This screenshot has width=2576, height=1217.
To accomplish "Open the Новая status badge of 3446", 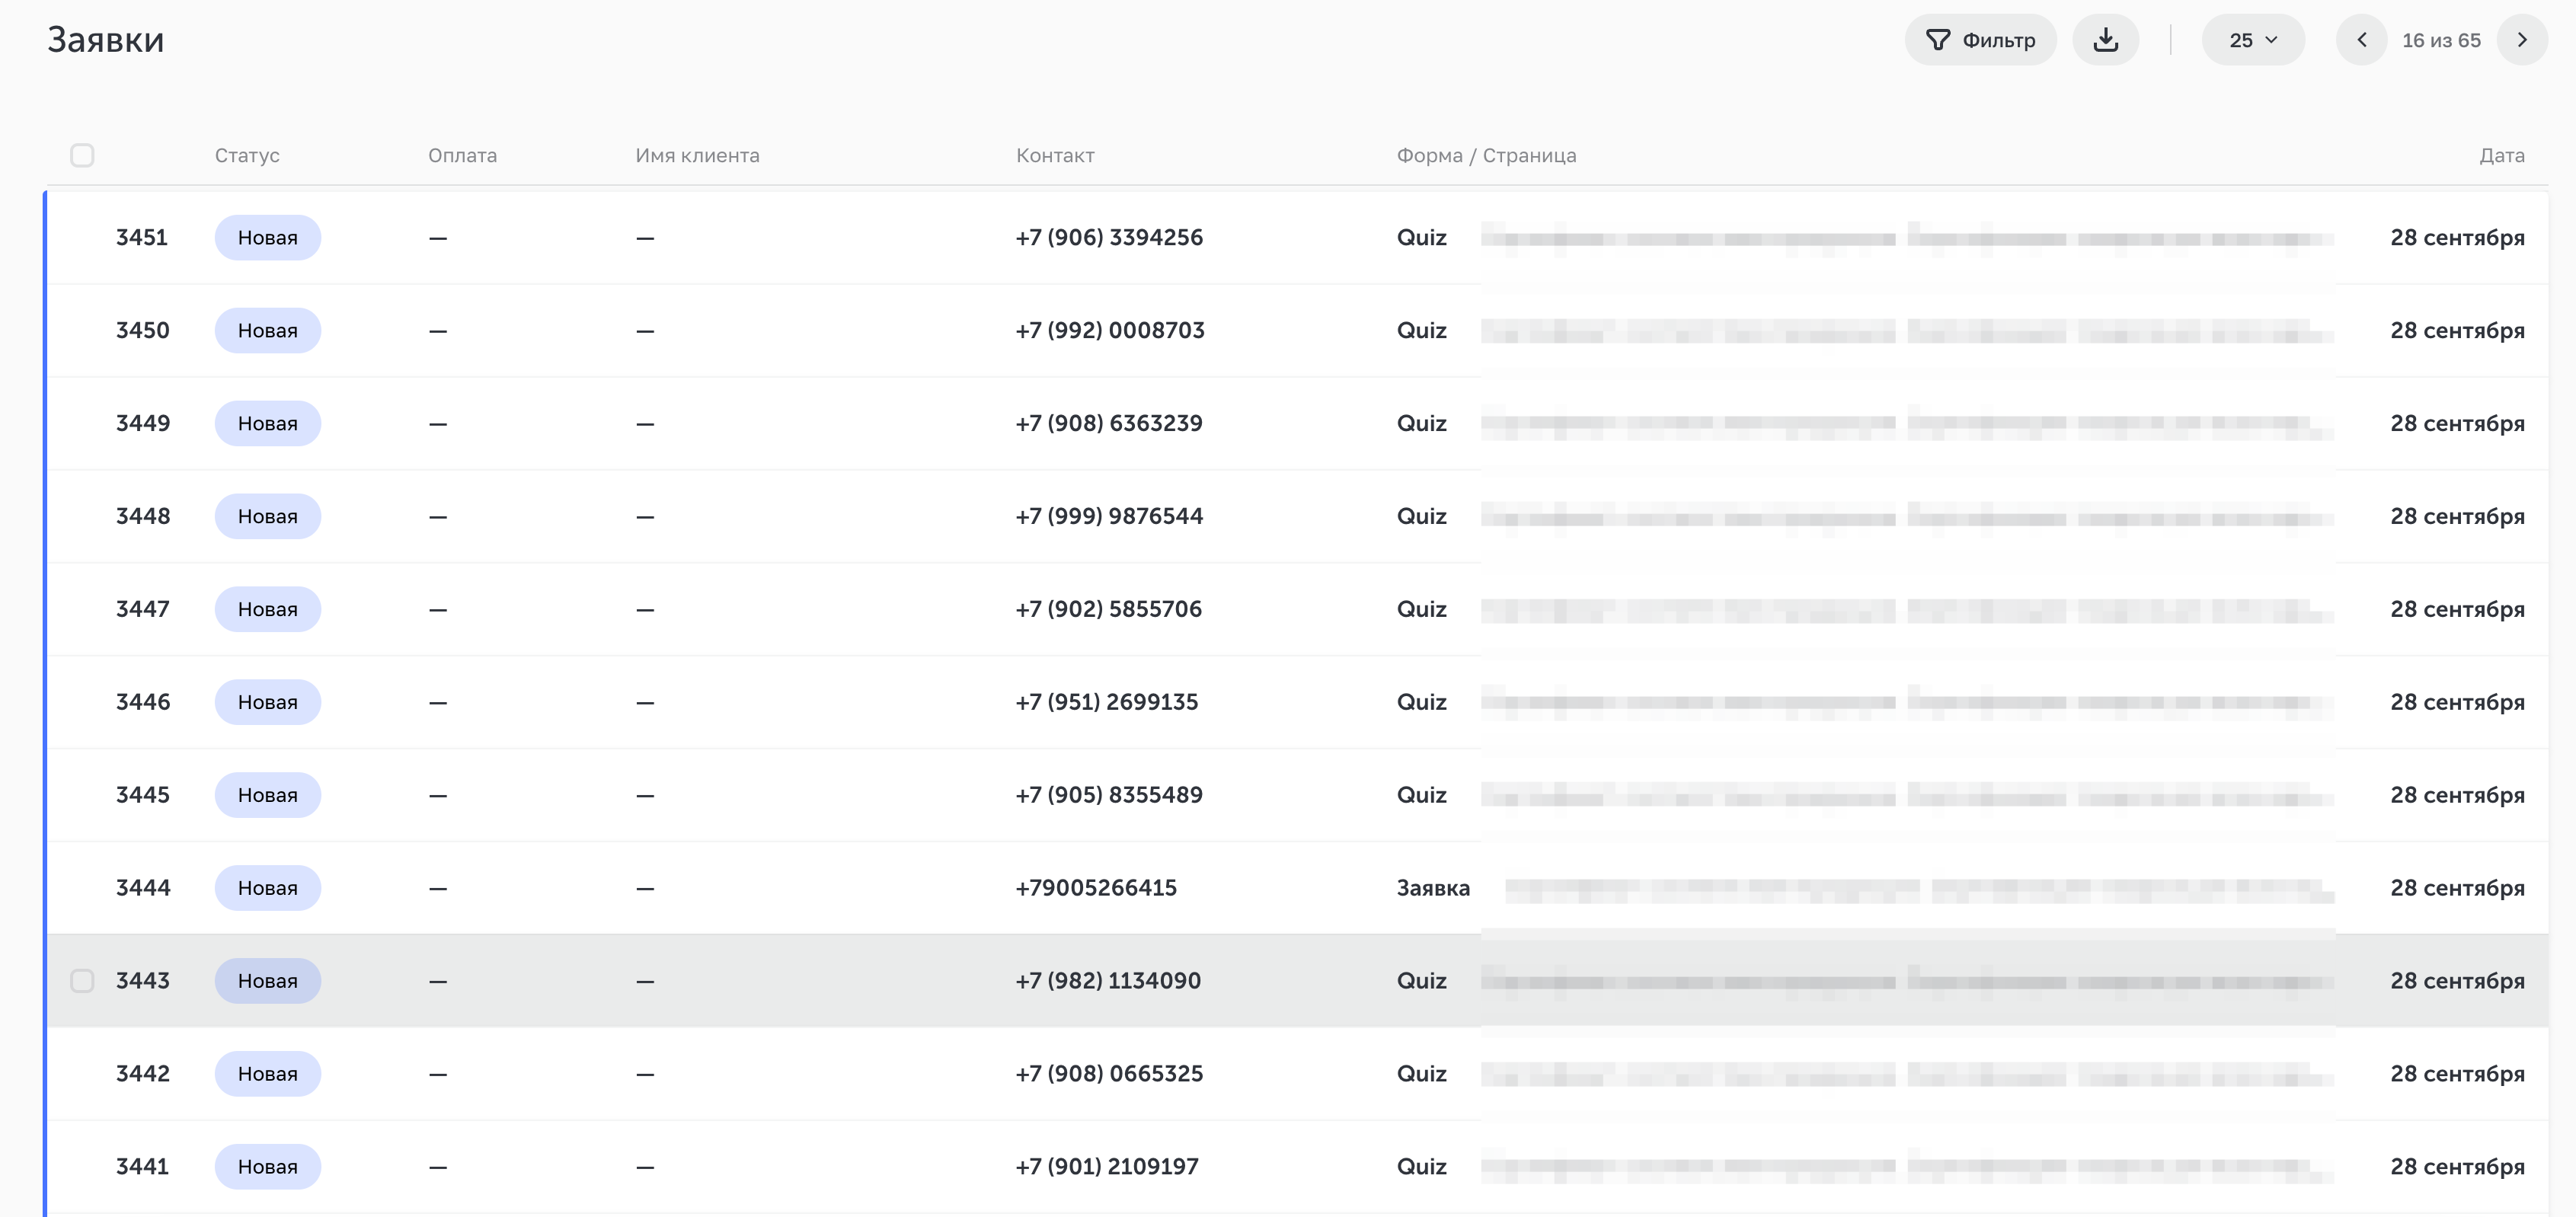I will coord(267,702).
